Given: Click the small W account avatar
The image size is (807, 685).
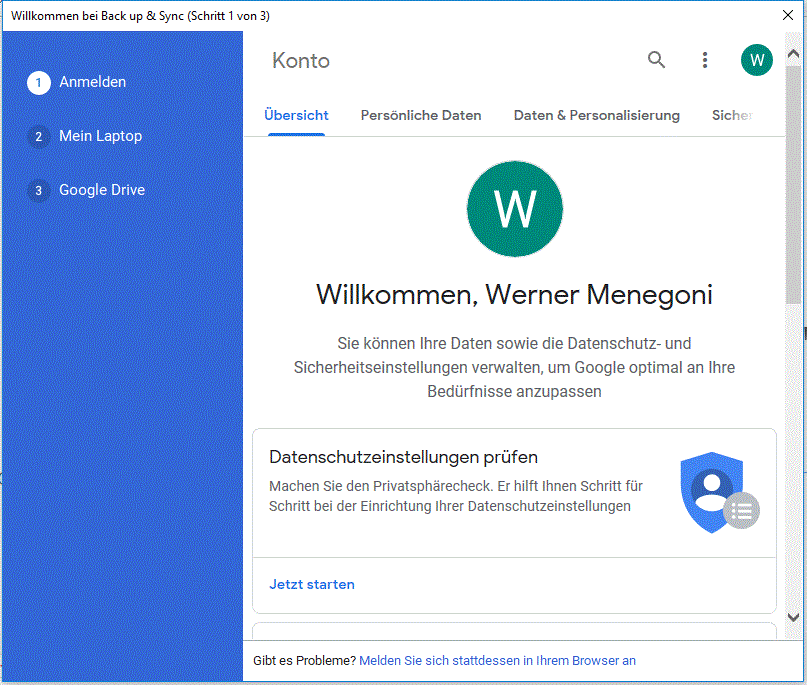Looking at the screenshot, I should (757, 60).
